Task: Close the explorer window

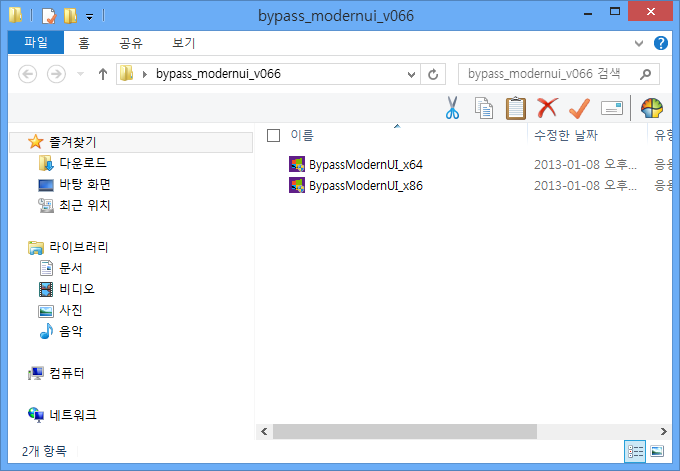Action: [650, 12]
